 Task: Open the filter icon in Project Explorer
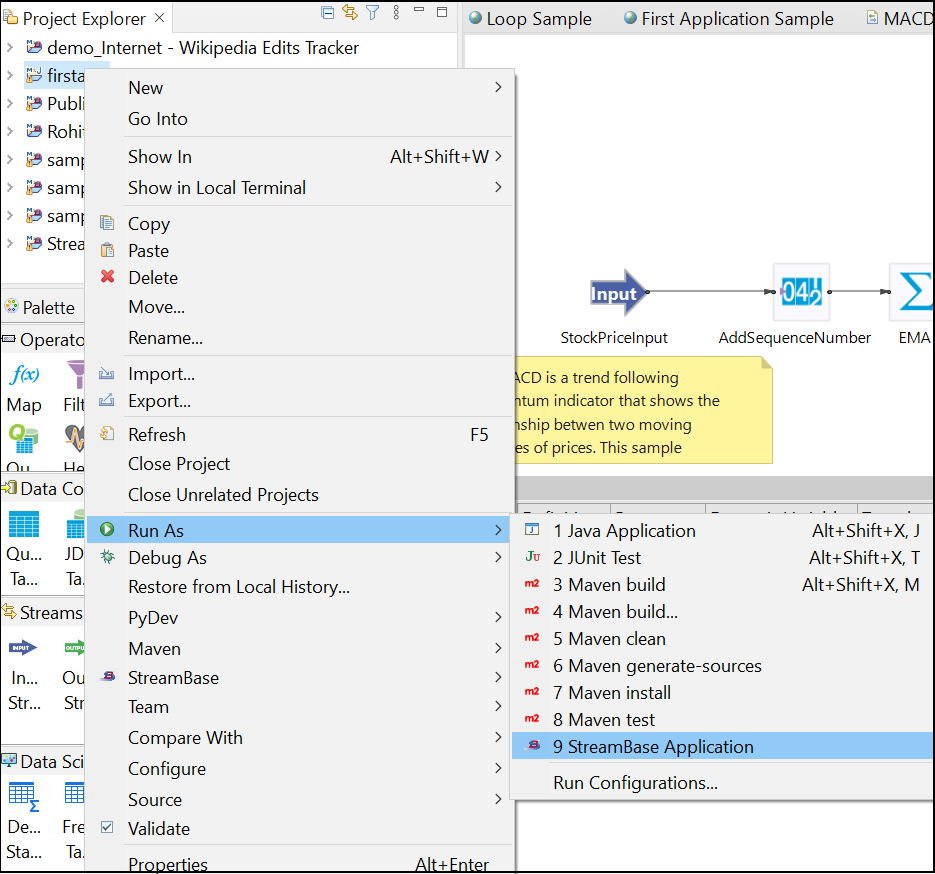[x=373, y=13]
